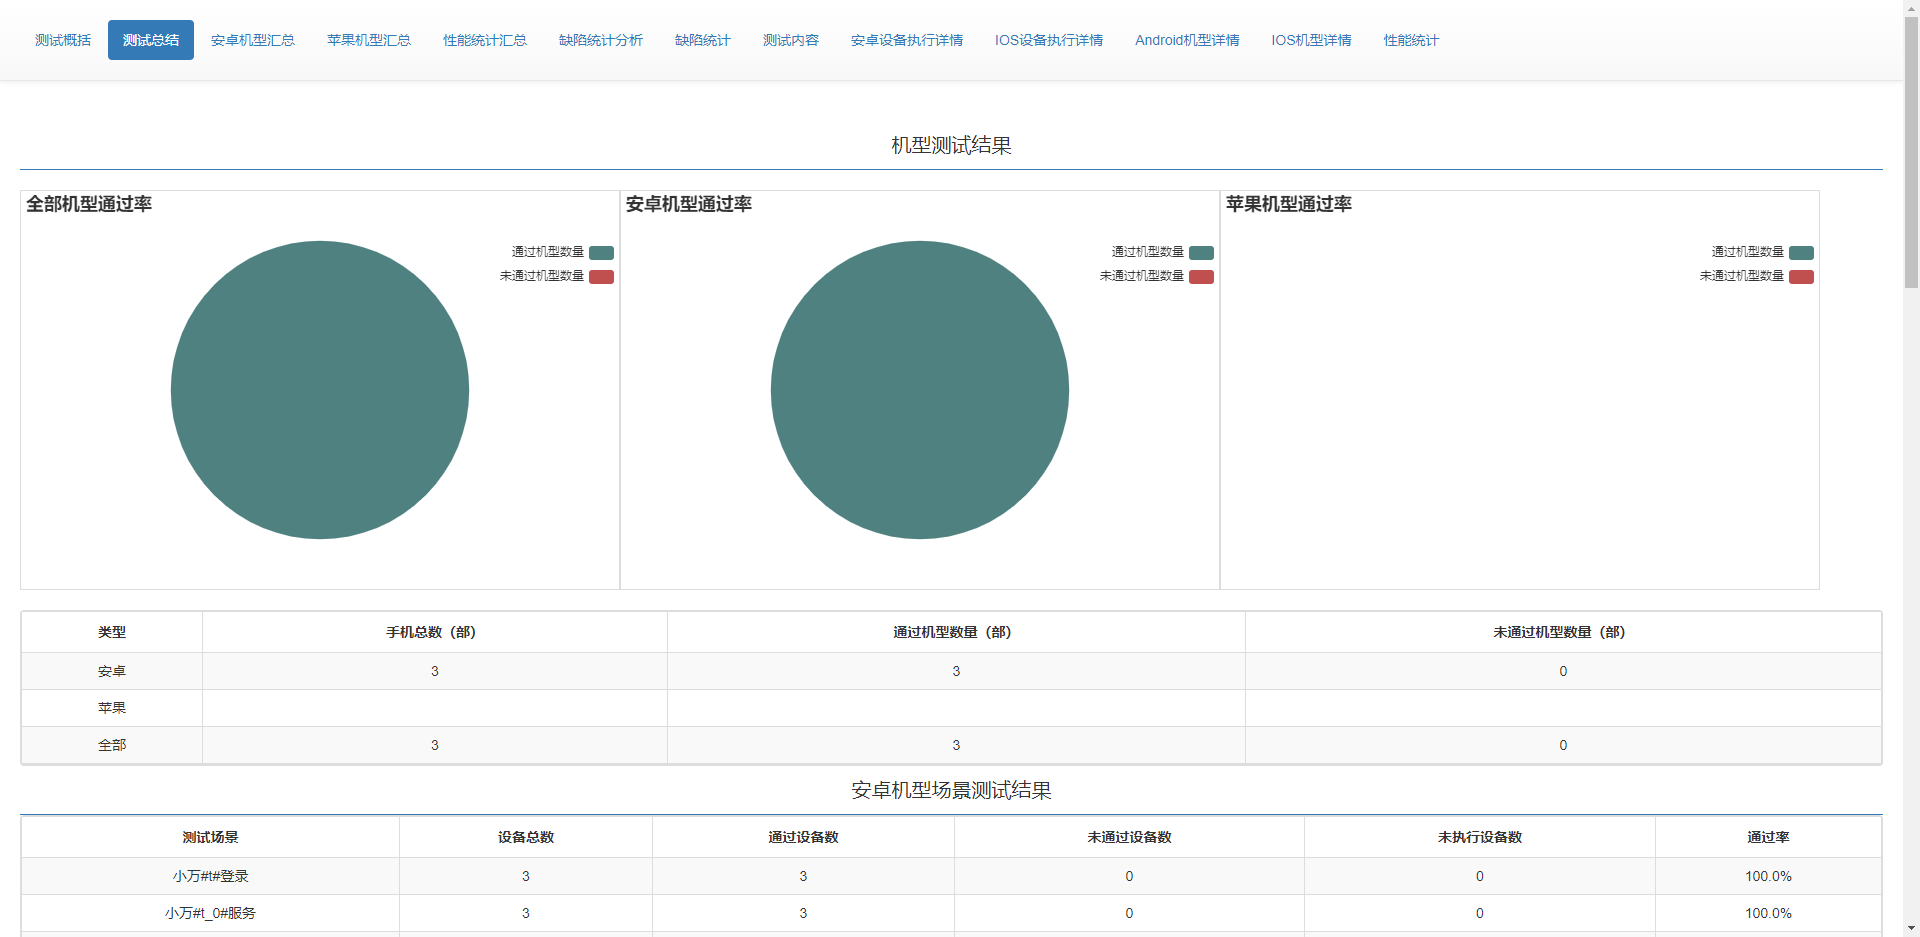Toggle red 未通过机型数量 legend in 苹果机型通过率 chart

click(1801, 277)
